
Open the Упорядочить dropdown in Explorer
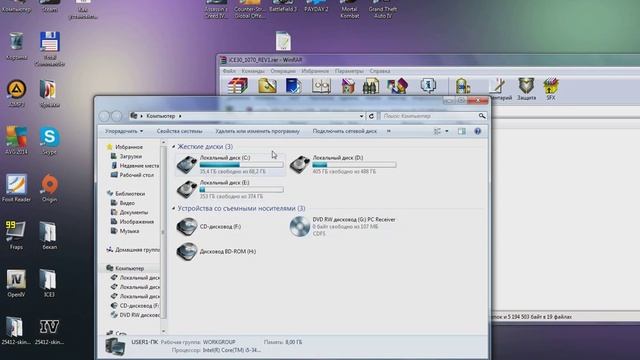tap(124, 131)
